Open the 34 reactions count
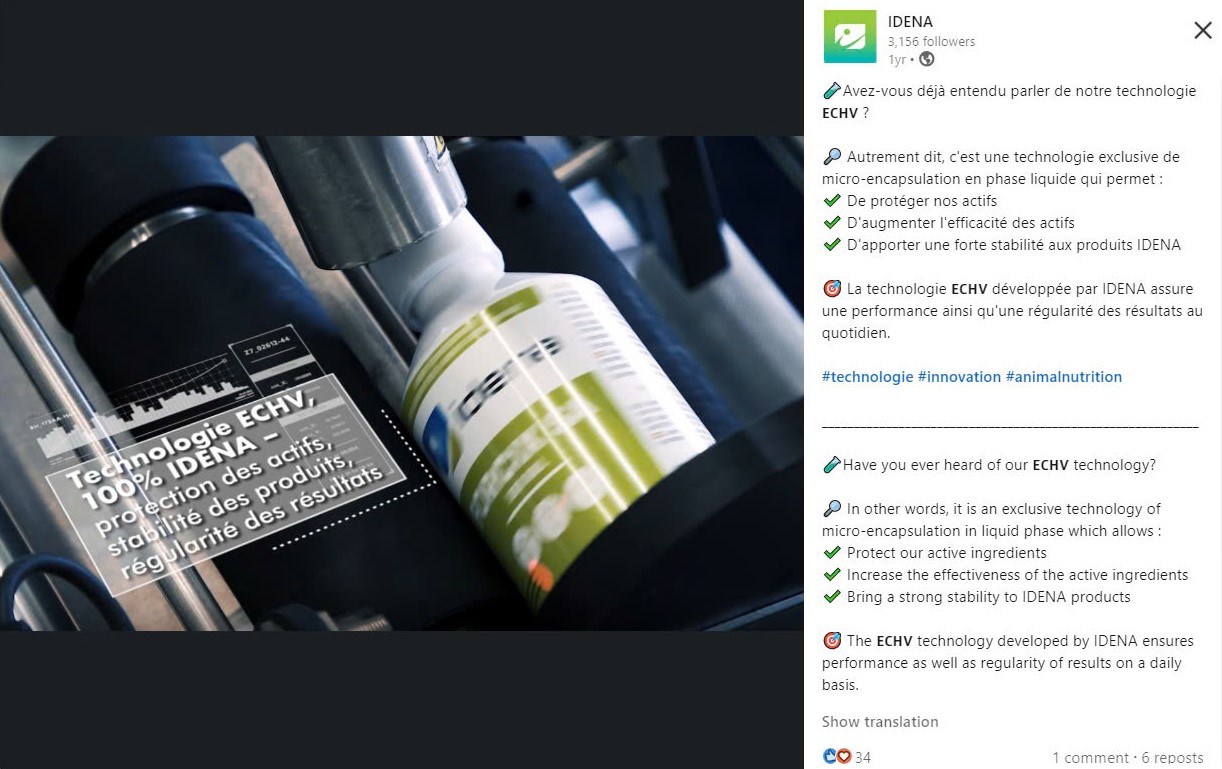 (862, 758)
